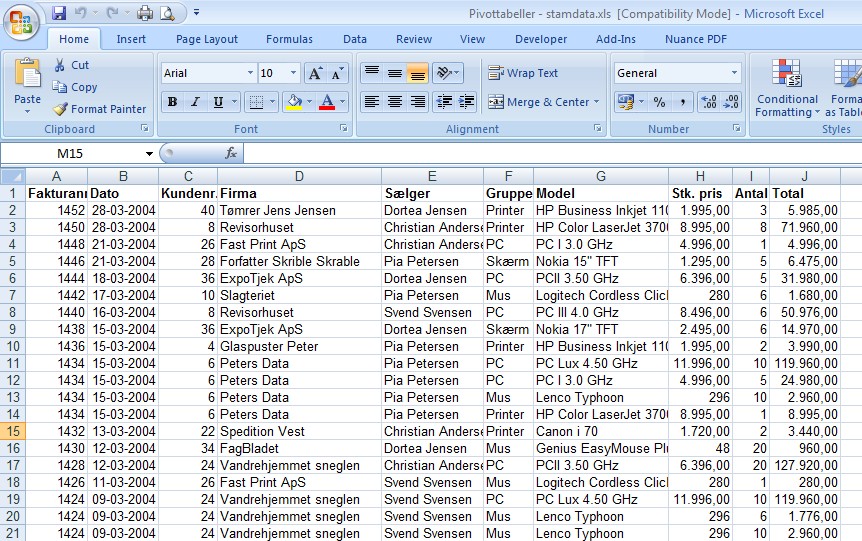The image size is (862, 541).
Task: Switch to the Formulas tab
Action: (289, 39)
